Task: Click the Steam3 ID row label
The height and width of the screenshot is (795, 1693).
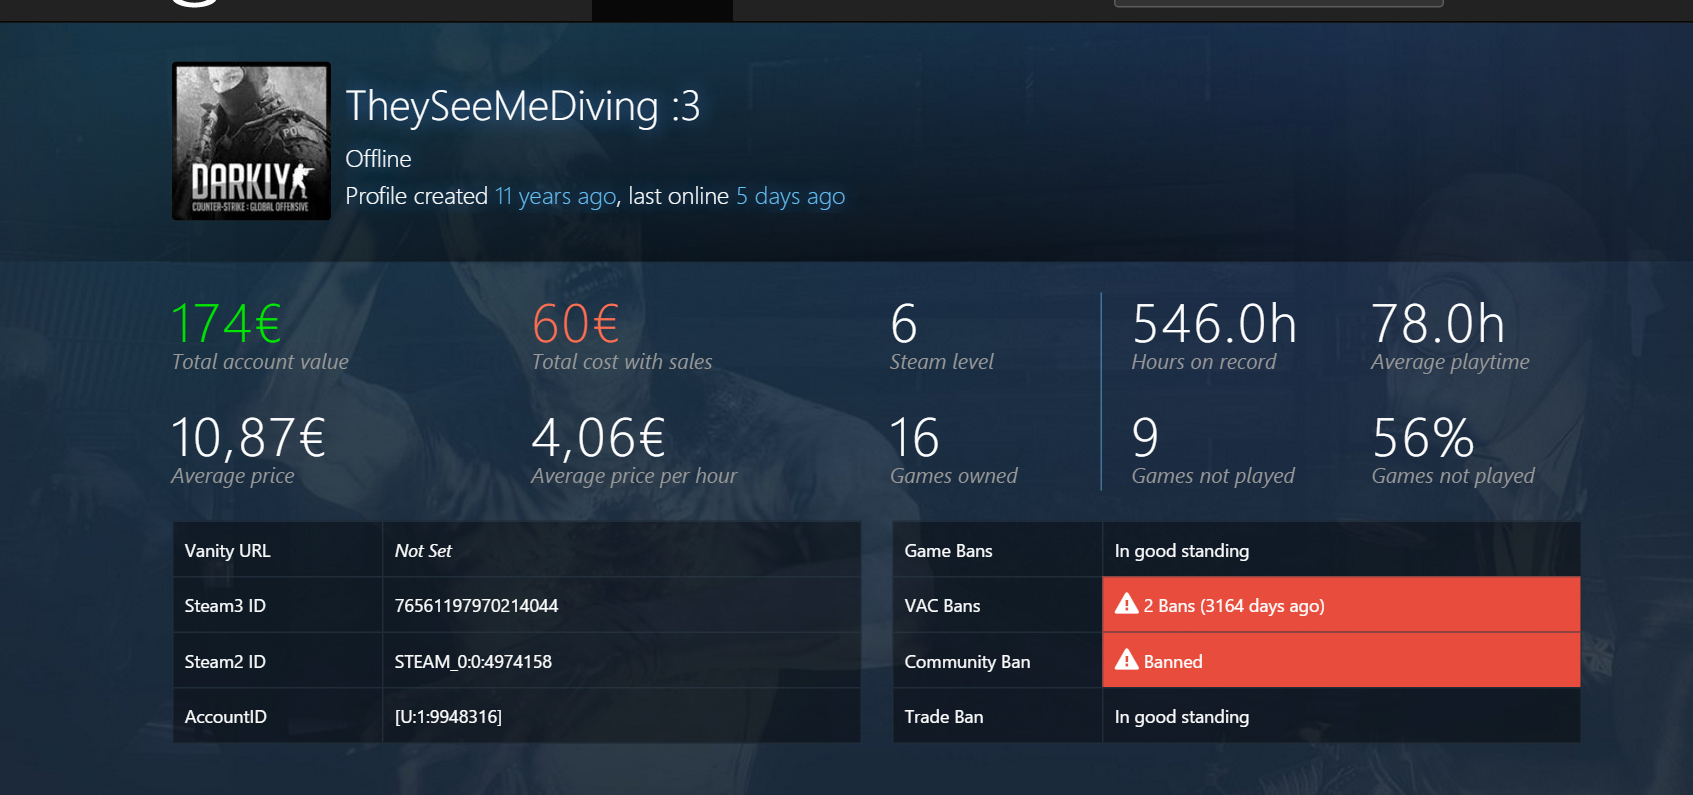Action: [x=225, y=606]
